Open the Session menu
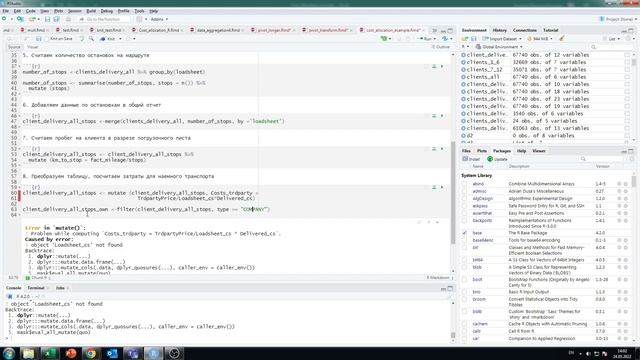640x360 pixels. point(74,11)
